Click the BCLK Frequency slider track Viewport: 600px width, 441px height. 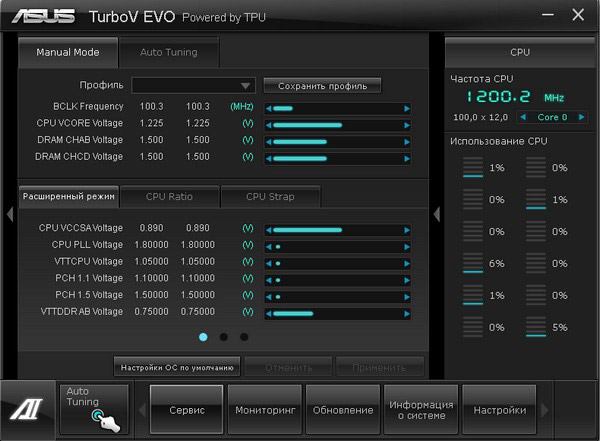338,109
